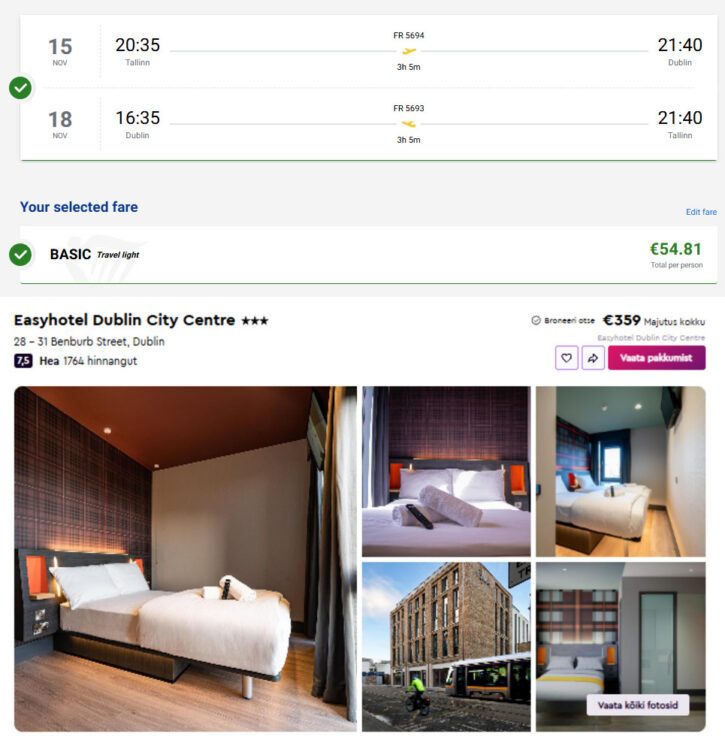725x743 pixels.
Task: Open the photo of towels on bed
Action: (446, 471)
